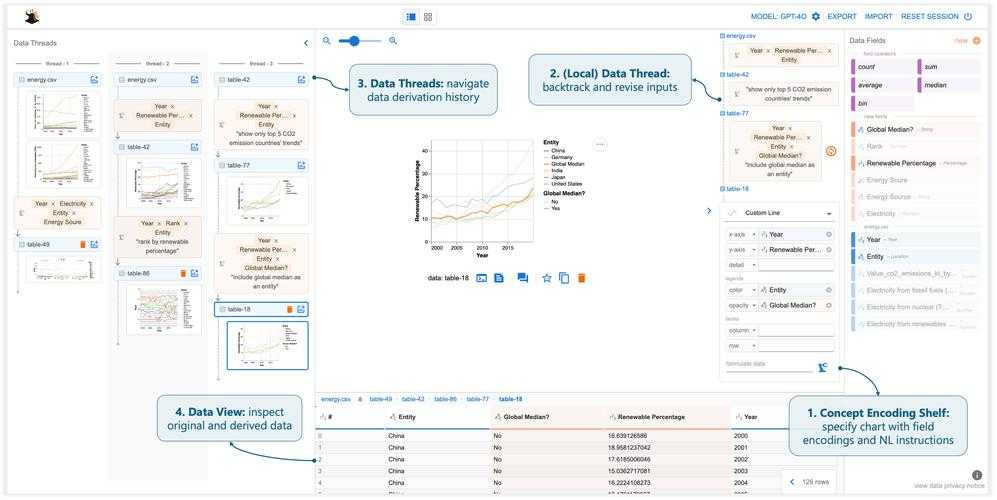Select energy.csv in data table breadcrumb
The image size is (997, 500).
[x=336, y=399]
